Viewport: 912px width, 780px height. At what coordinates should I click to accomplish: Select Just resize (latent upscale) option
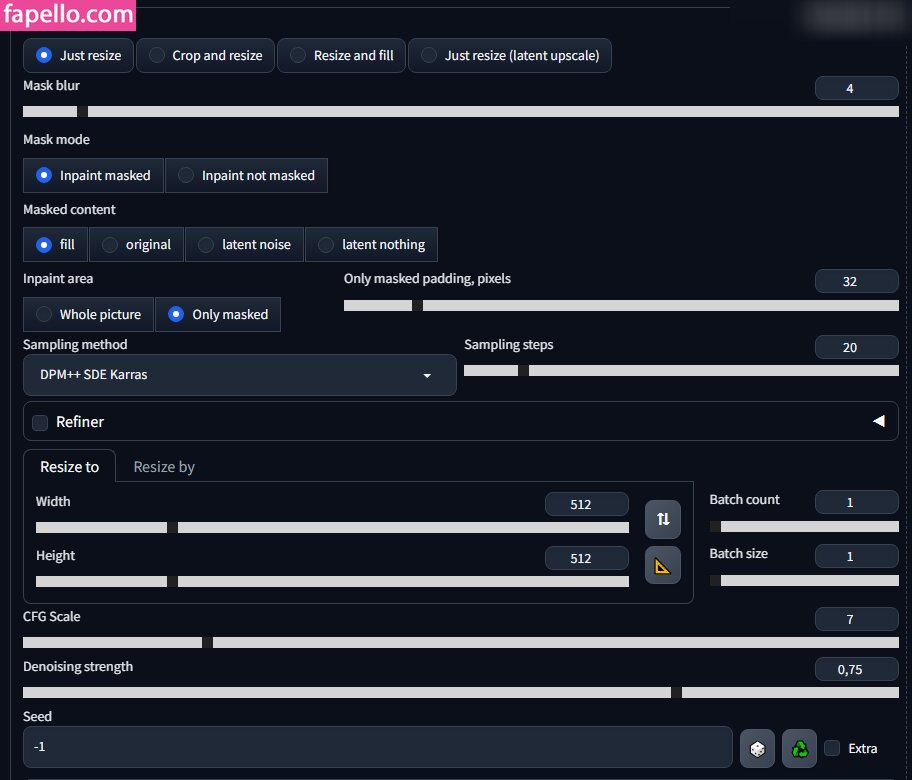pos(509,56)
